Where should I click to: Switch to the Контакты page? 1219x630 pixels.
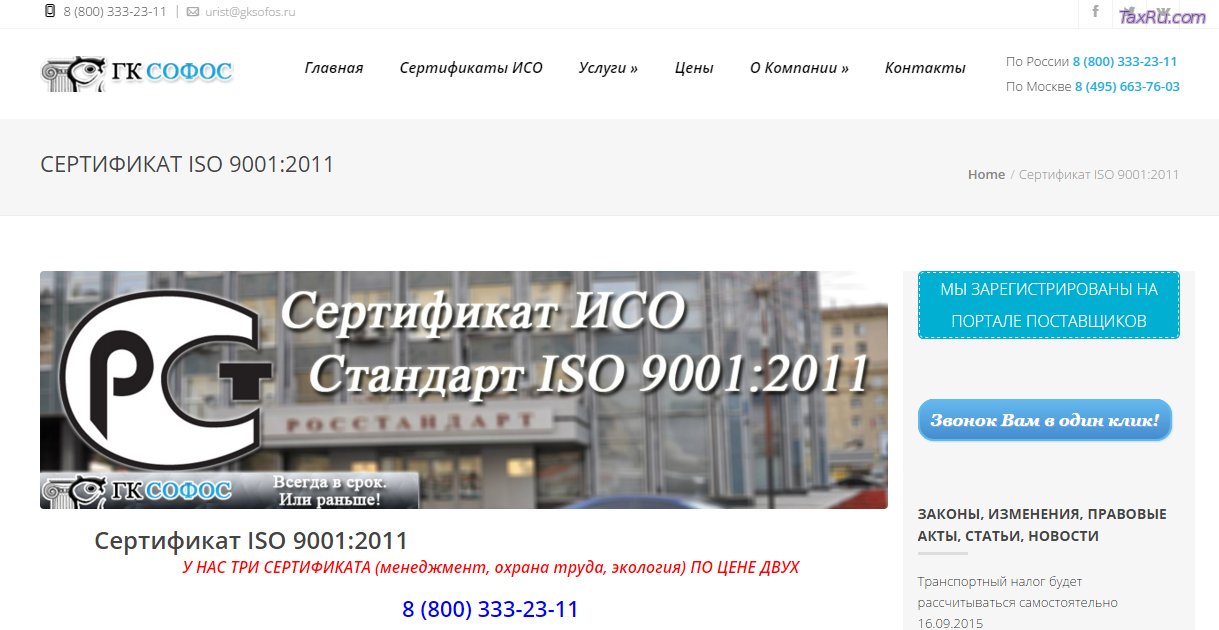pos(924,67)
